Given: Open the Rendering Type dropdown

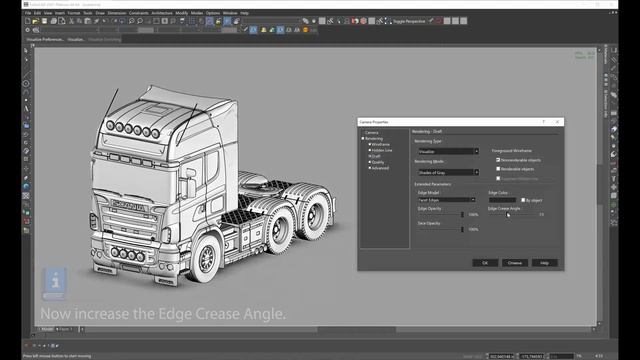Looking at the screenshot, I should point(448,151).
